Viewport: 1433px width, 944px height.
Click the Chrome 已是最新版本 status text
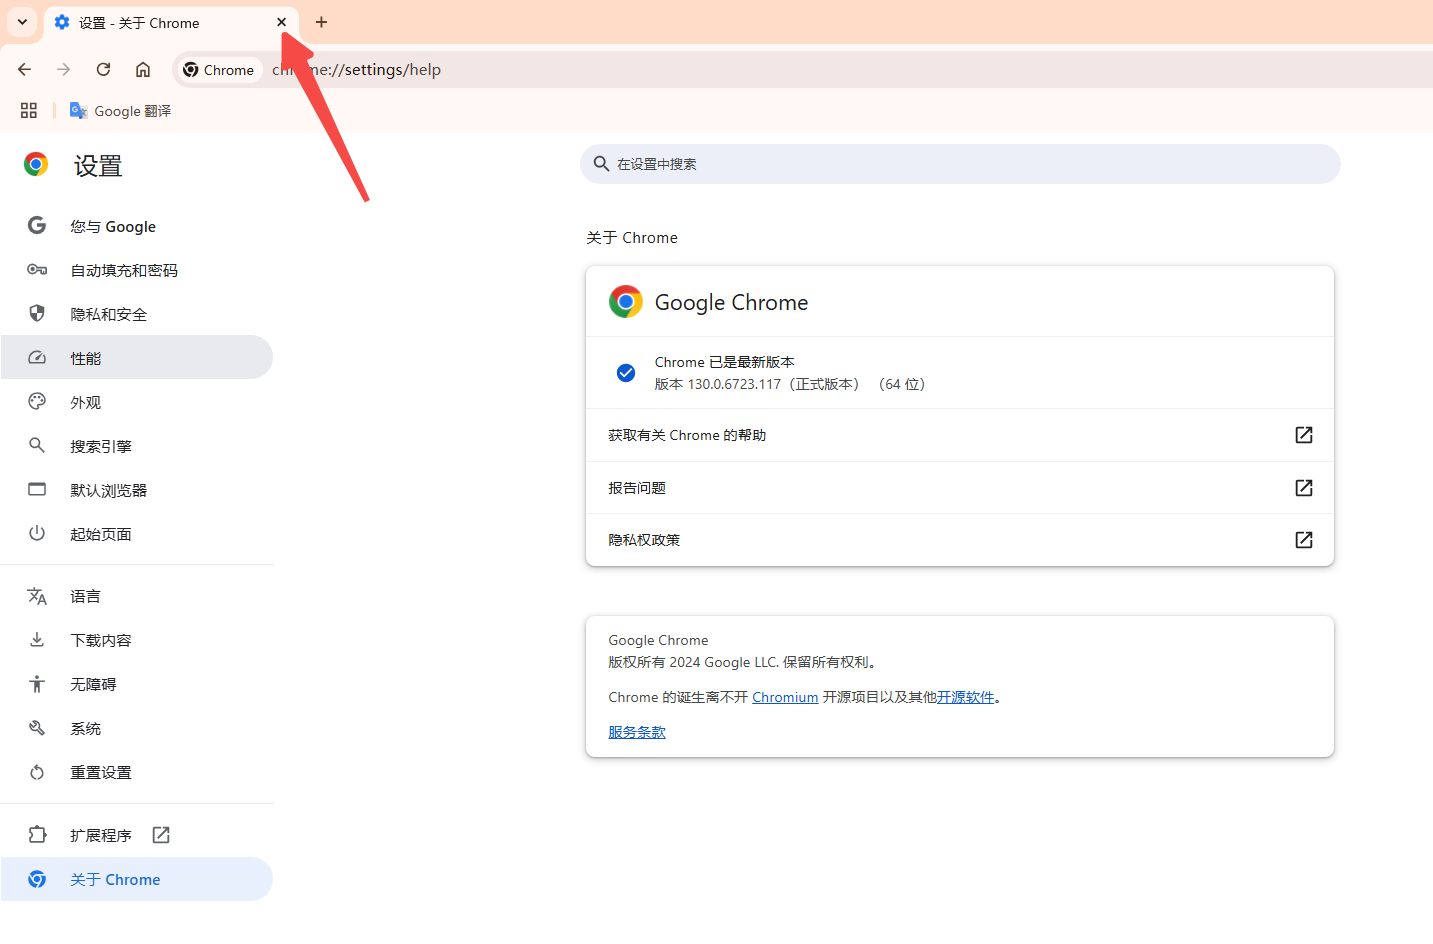(725, 362)
